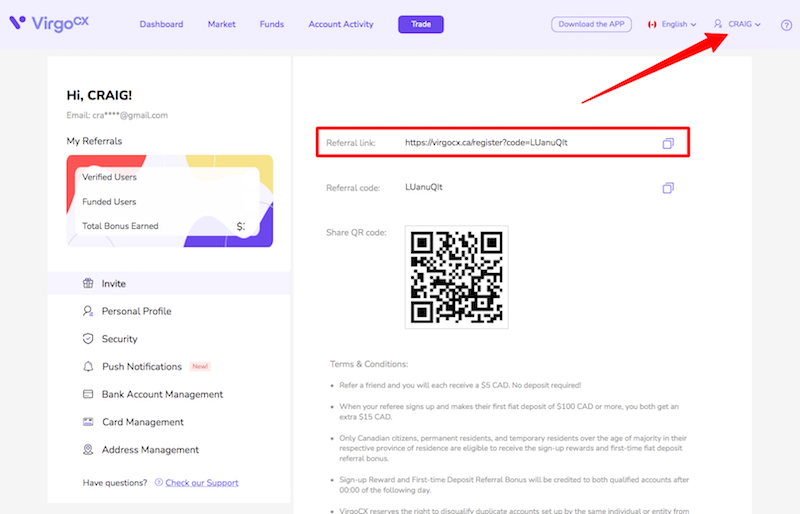
Task: Expand the English language dropdown
Action: (679, 24)
